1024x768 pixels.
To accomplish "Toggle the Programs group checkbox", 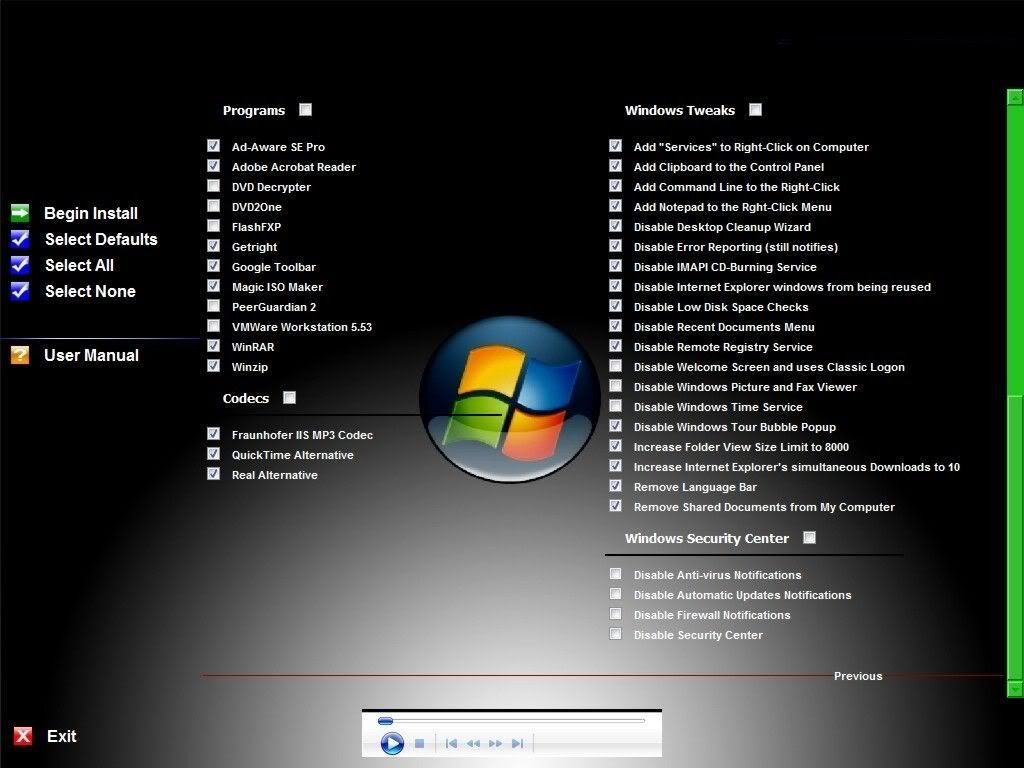I will click(x=305, y=110).
